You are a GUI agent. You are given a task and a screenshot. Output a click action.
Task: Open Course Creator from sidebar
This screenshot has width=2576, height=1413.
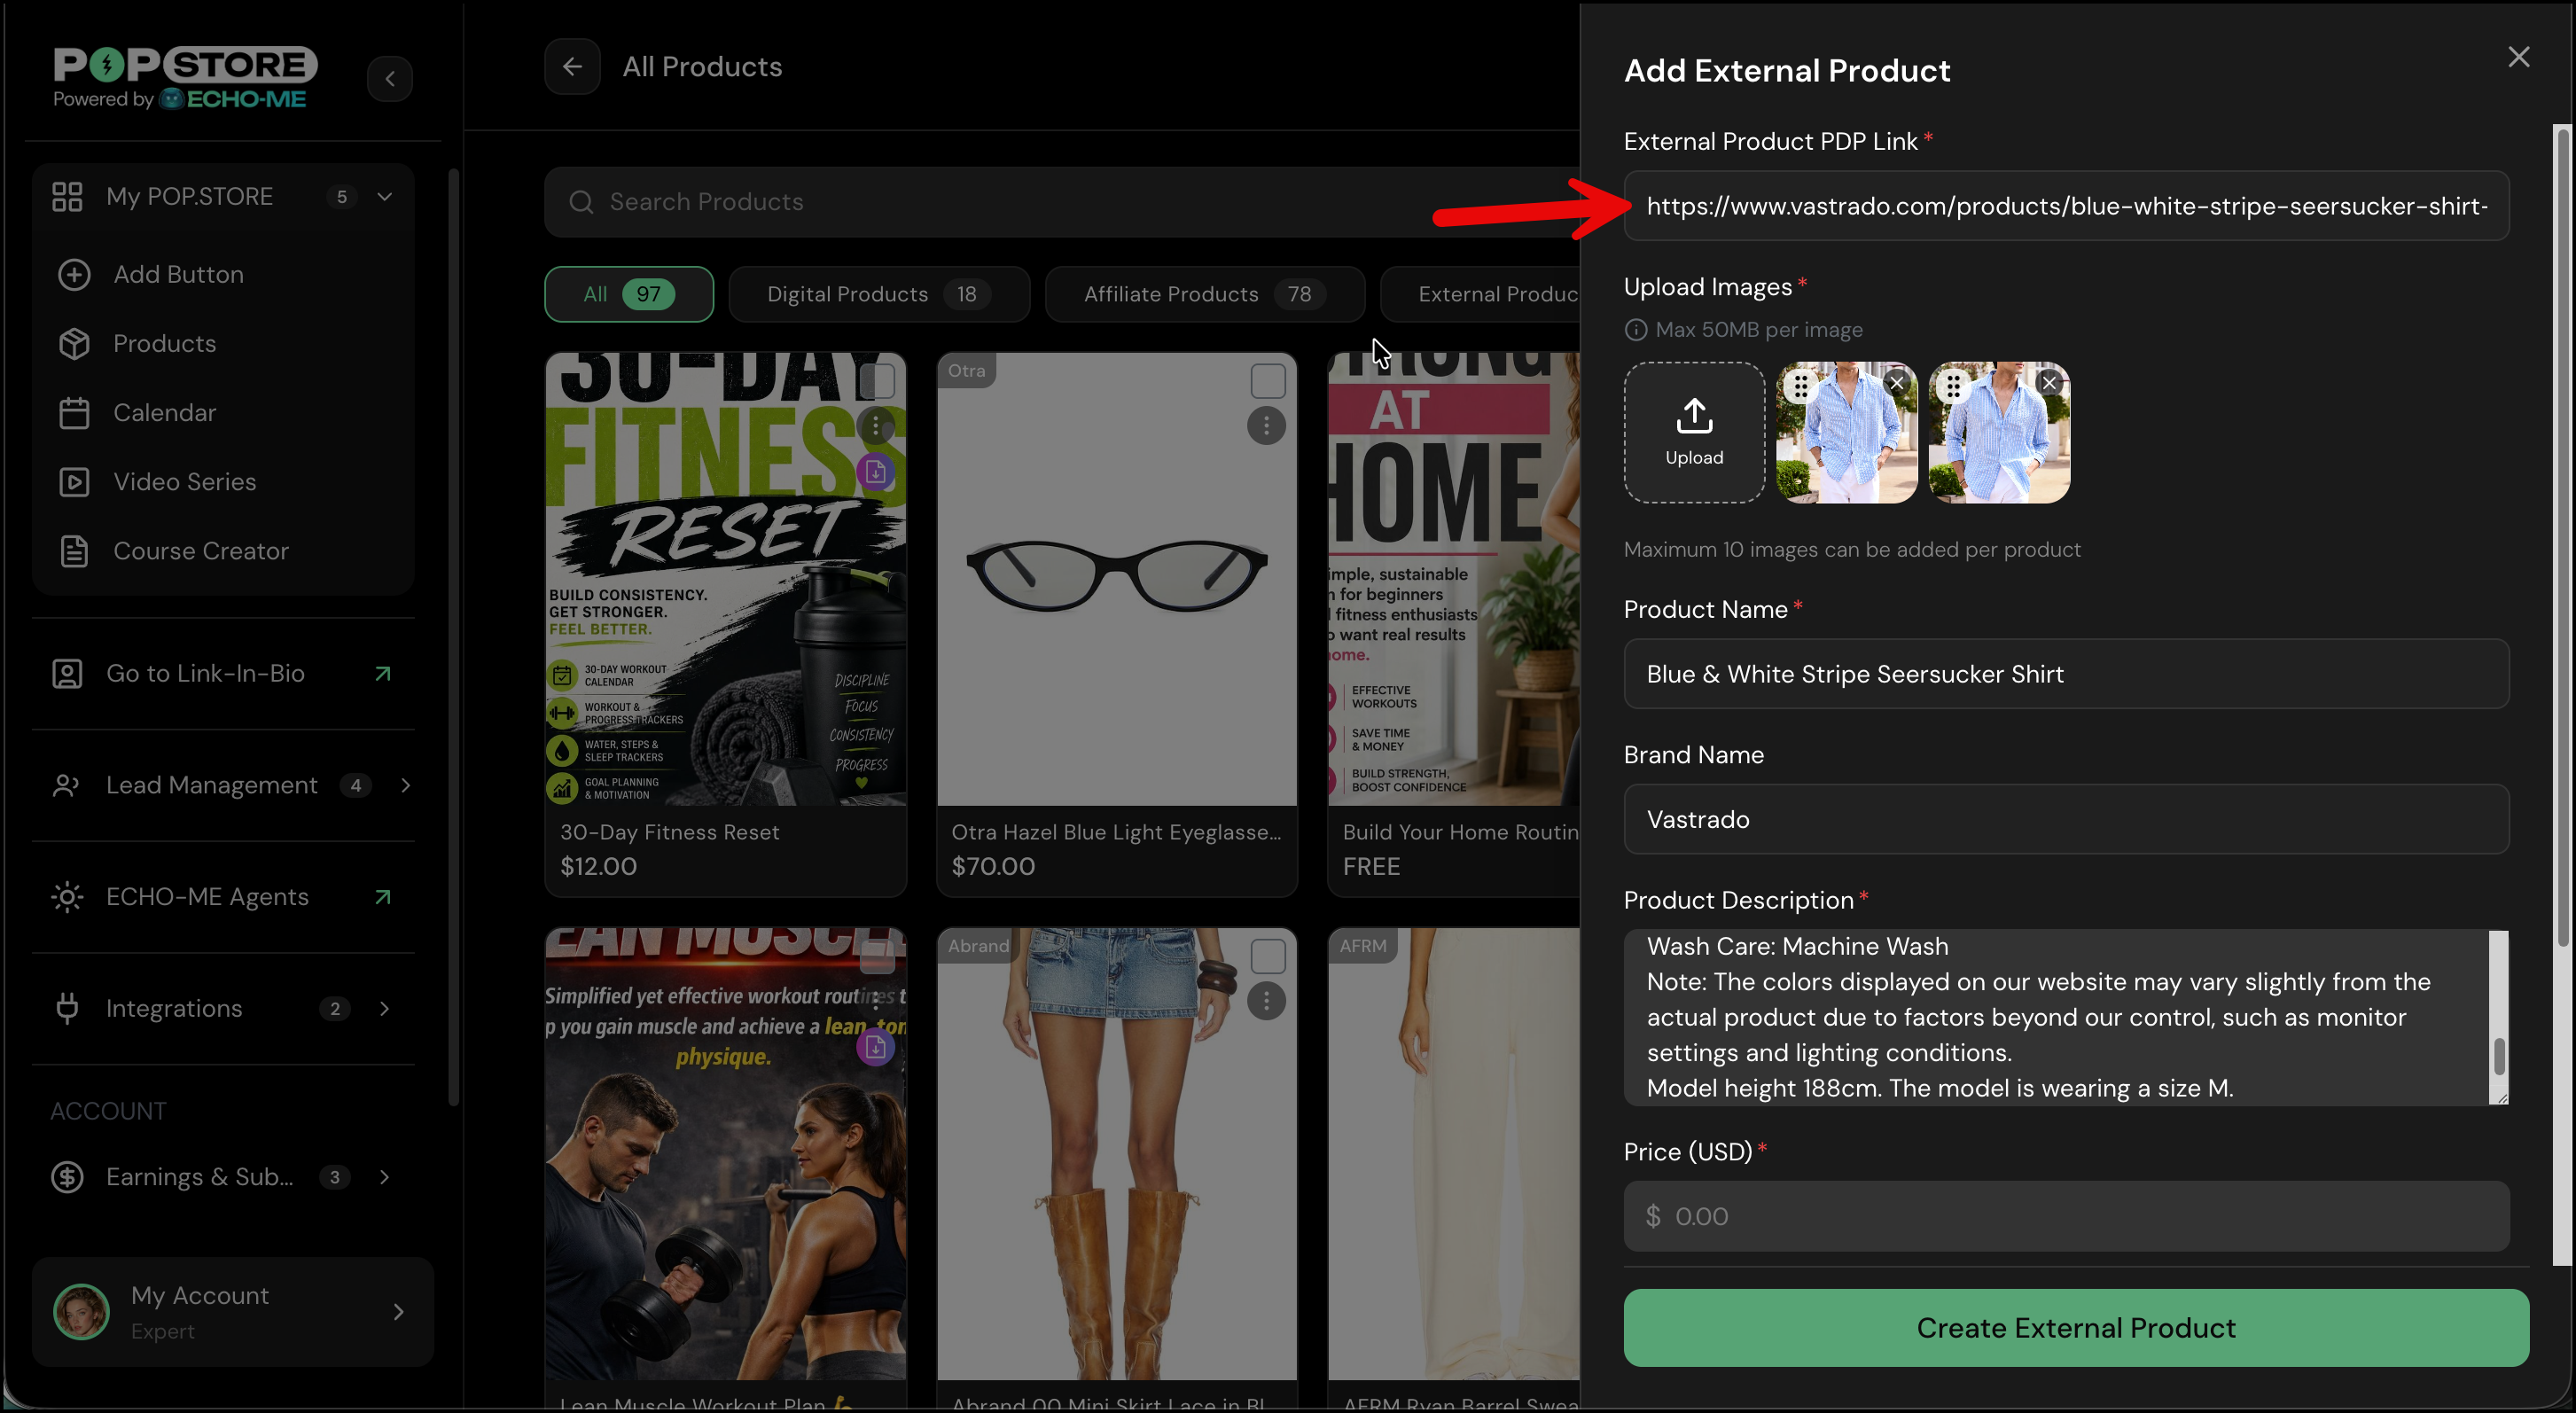click(x=200, y=551)
